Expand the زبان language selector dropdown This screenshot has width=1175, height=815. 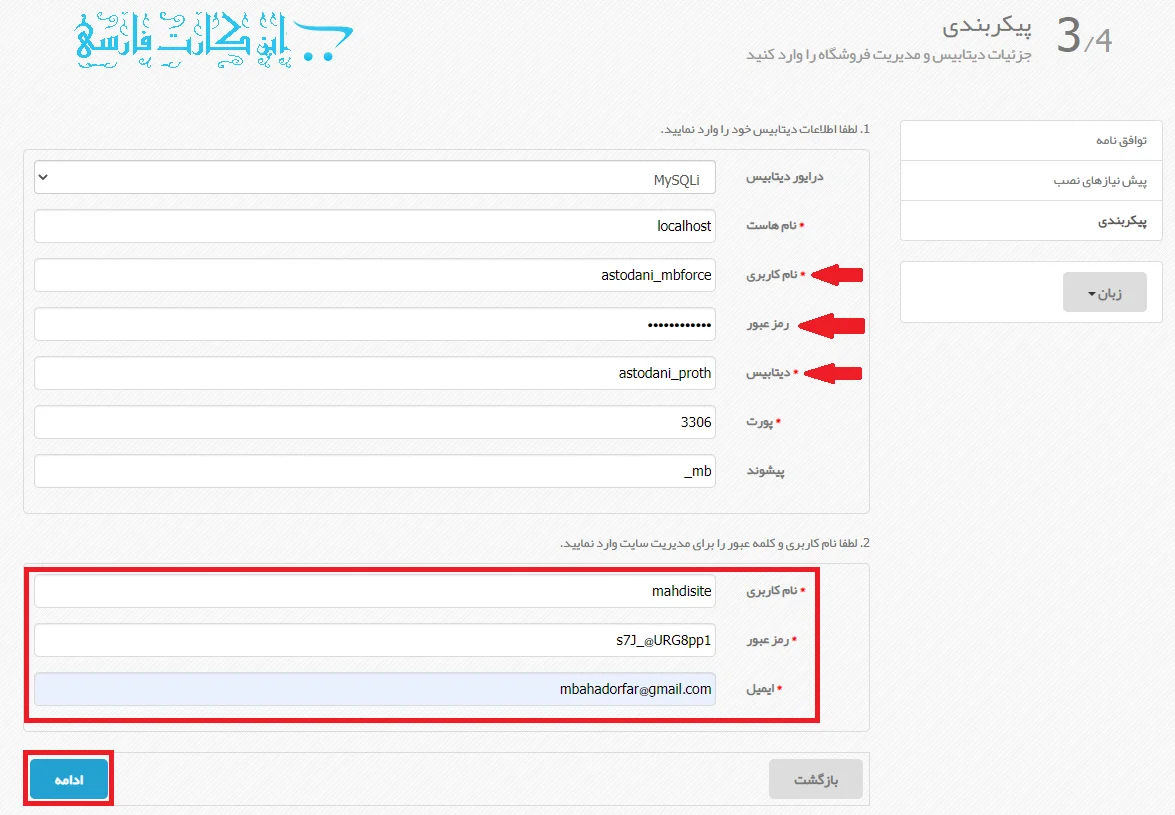pyautogui.click(x=1104, y=291)
